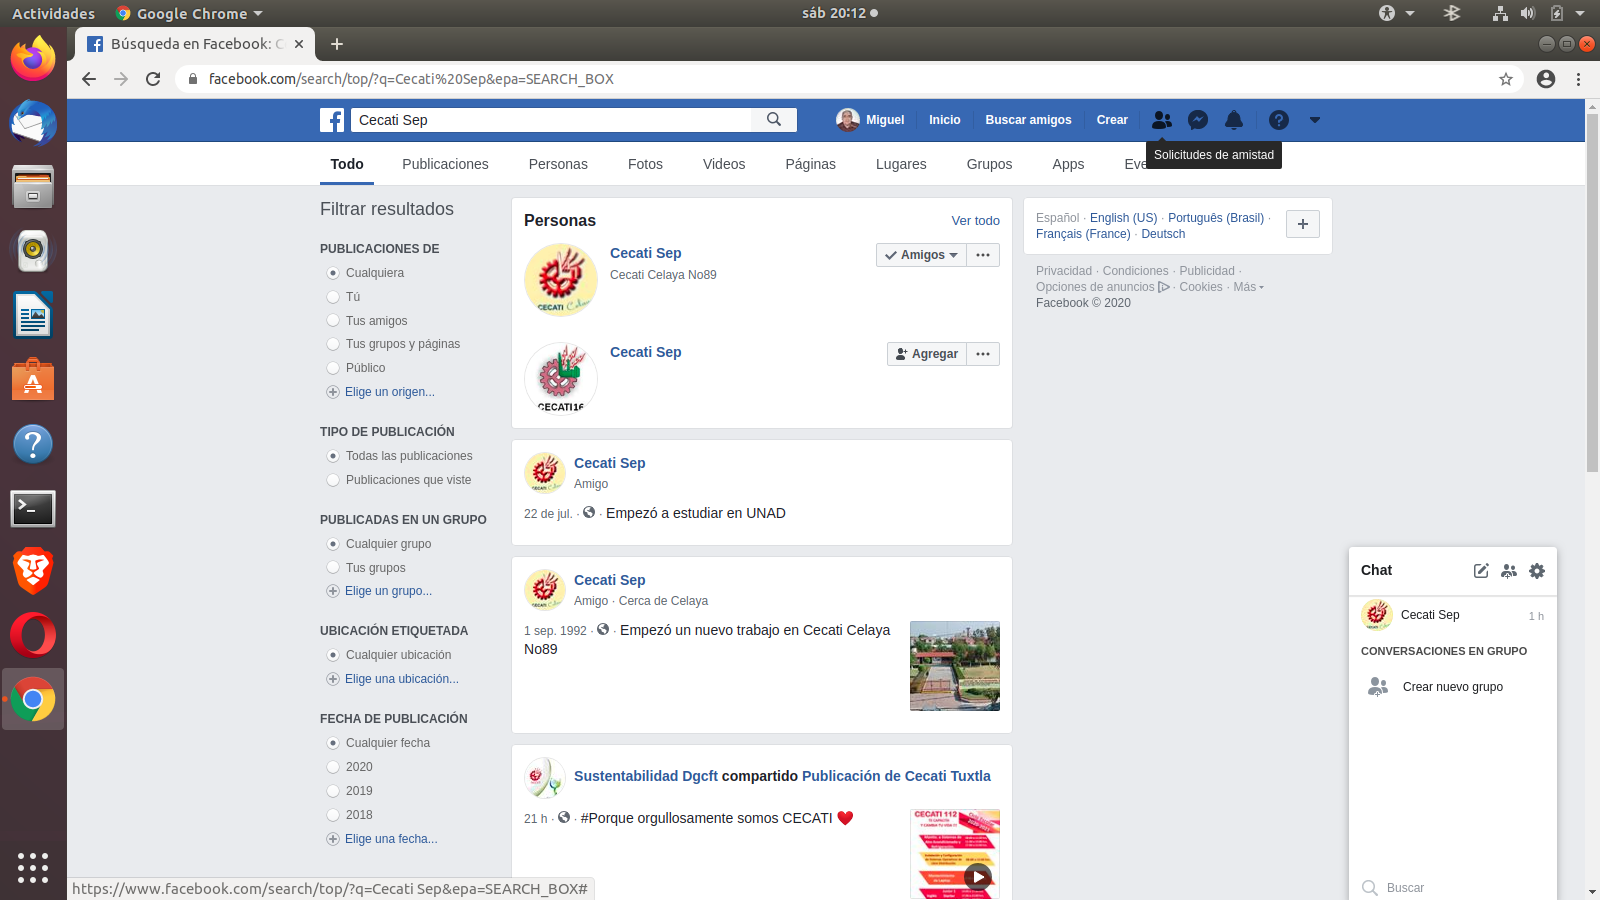
Task: Play the CECATI 112 video thumbnail
Action: pyautogui.click(x=976, y=877)
